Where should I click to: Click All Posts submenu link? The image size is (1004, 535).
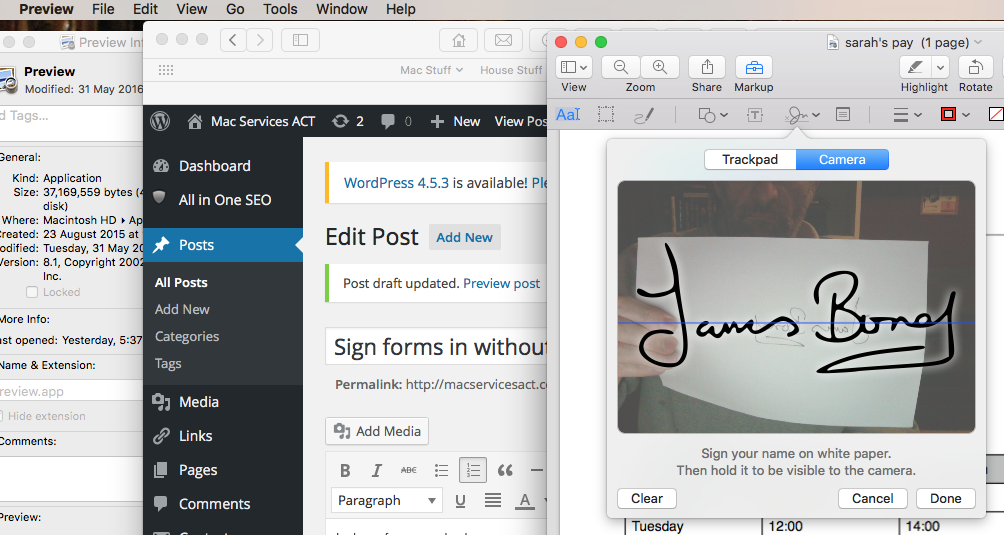click(181, 282)
